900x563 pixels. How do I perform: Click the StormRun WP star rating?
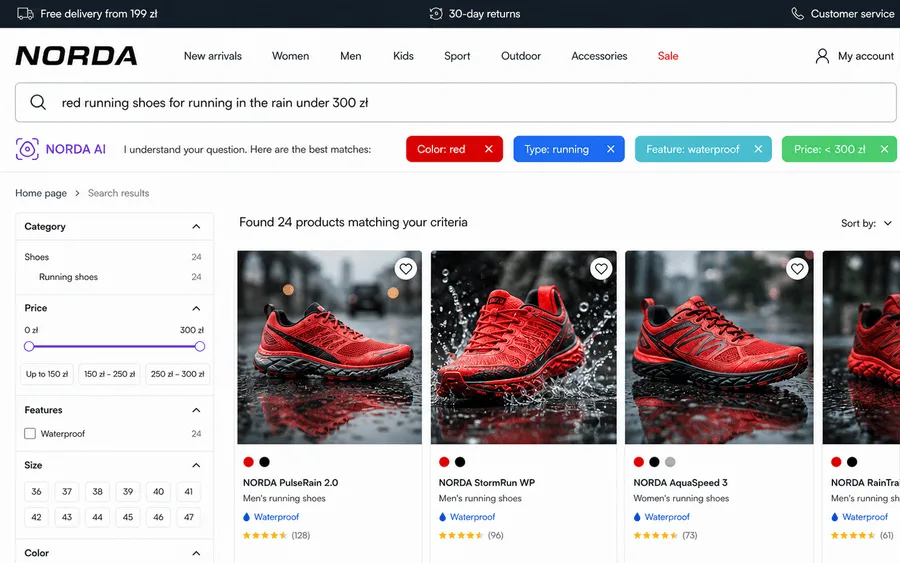(461, 535)
